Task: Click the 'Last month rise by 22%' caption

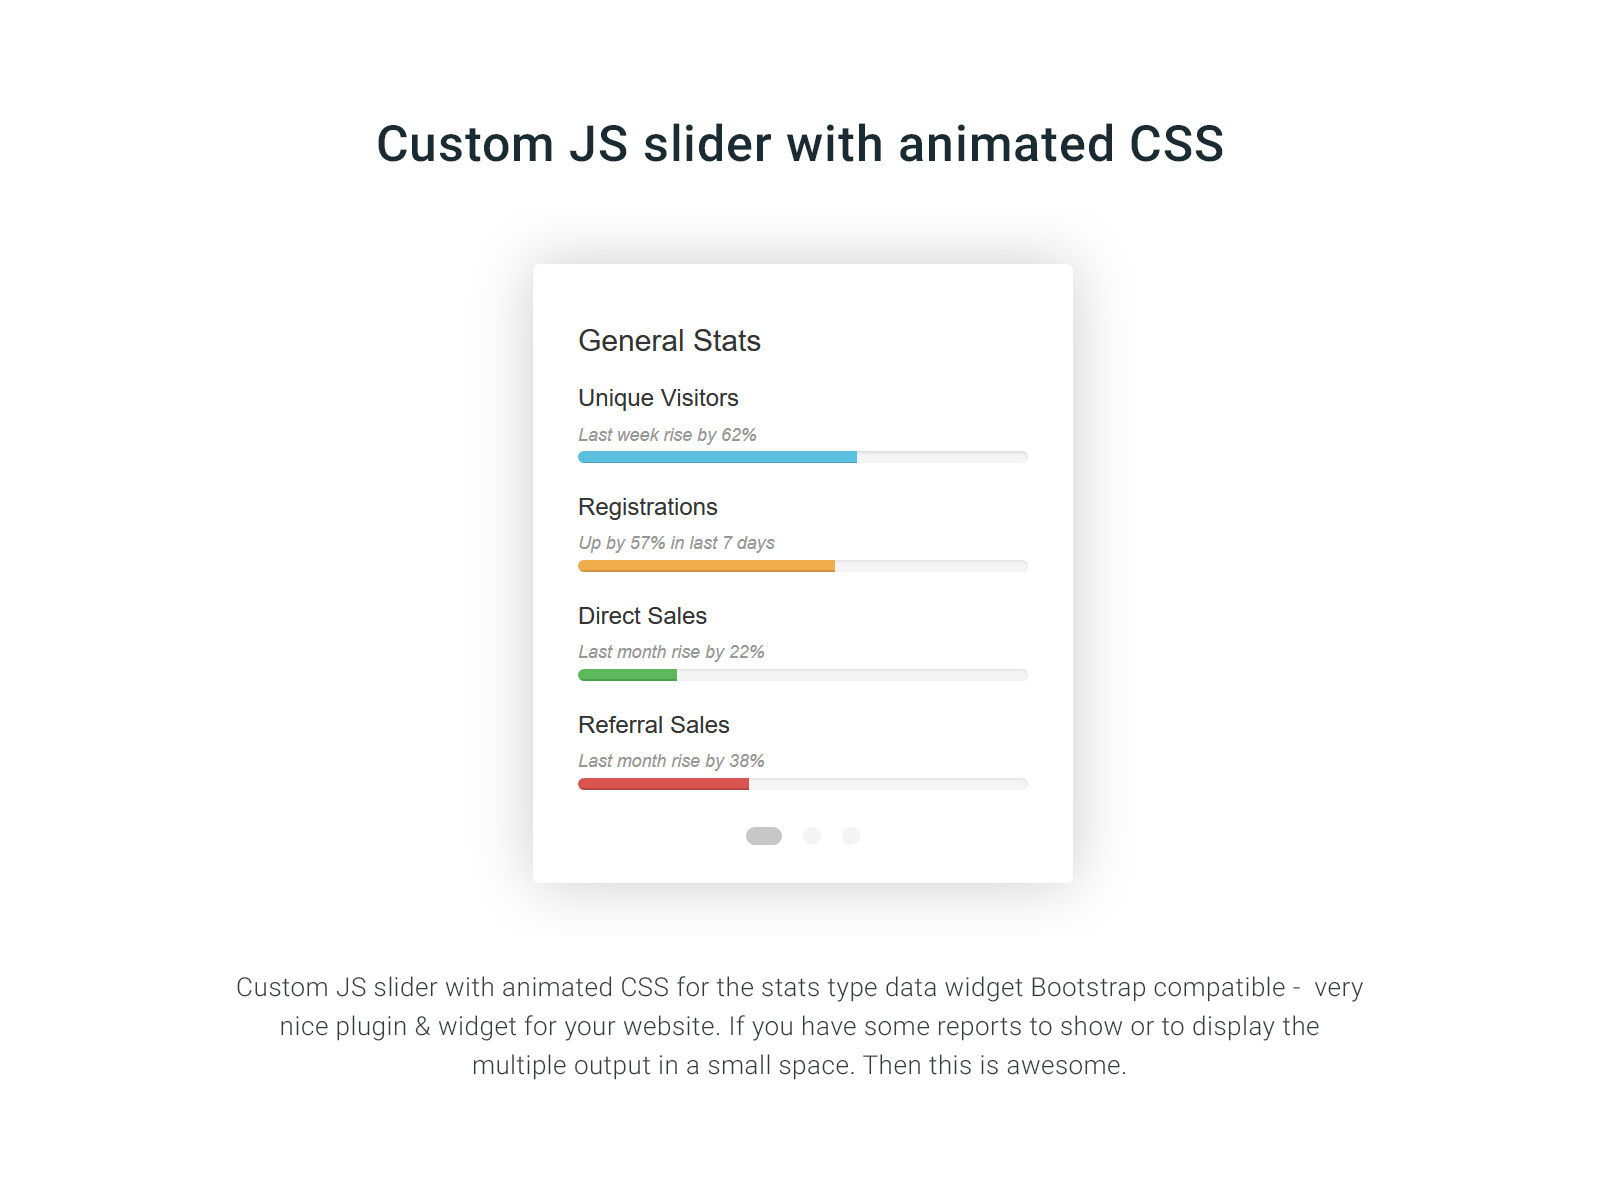Action: point(671,652)
